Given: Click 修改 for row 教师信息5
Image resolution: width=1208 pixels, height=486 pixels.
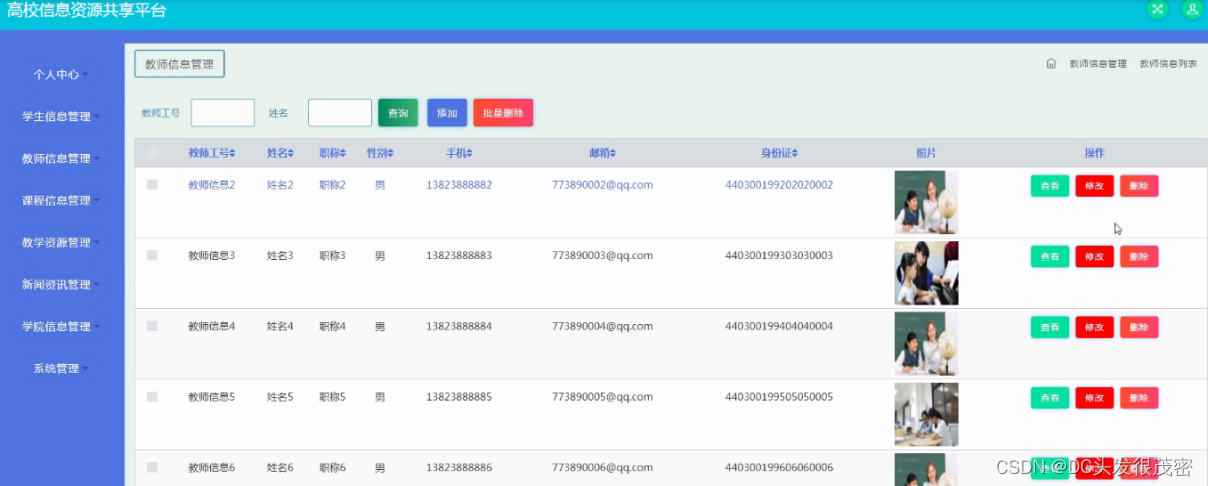Looking at the screenshot, I should [x=1094, y=398].
